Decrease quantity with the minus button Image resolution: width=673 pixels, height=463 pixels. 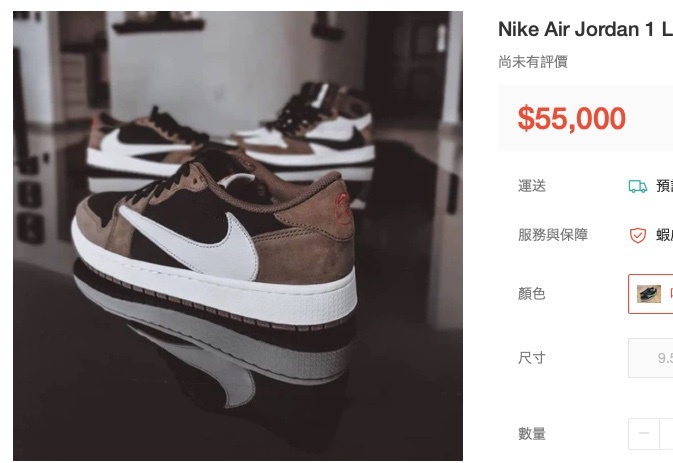coord(644,433)
